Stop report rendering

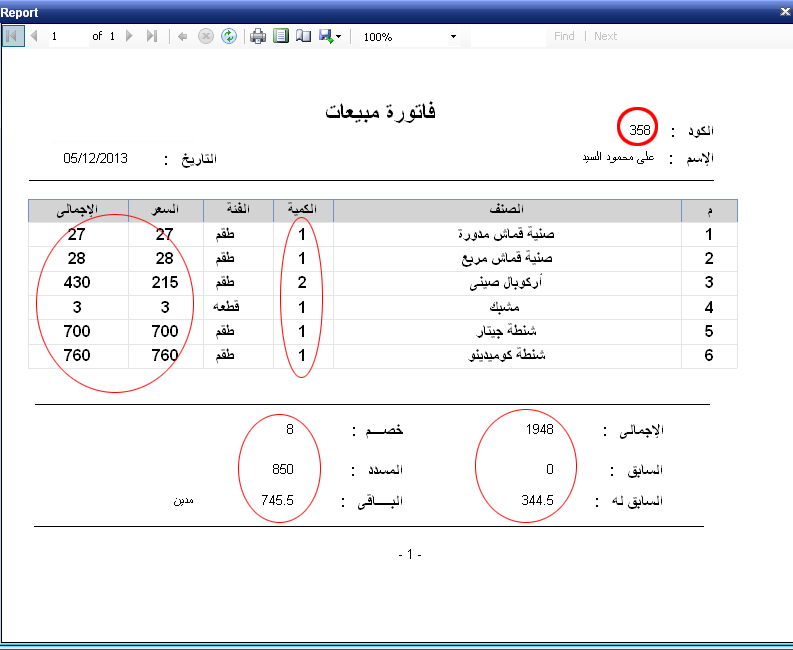click(x=206, y=36)
